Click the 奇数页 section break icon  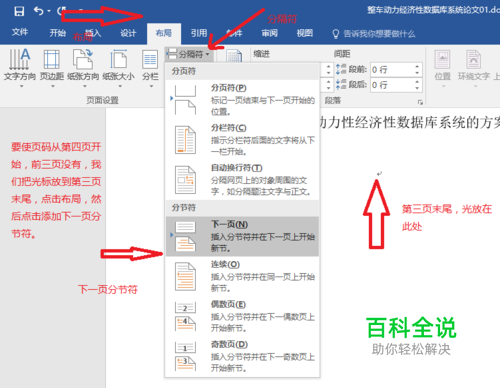click(x=185, y=356)
